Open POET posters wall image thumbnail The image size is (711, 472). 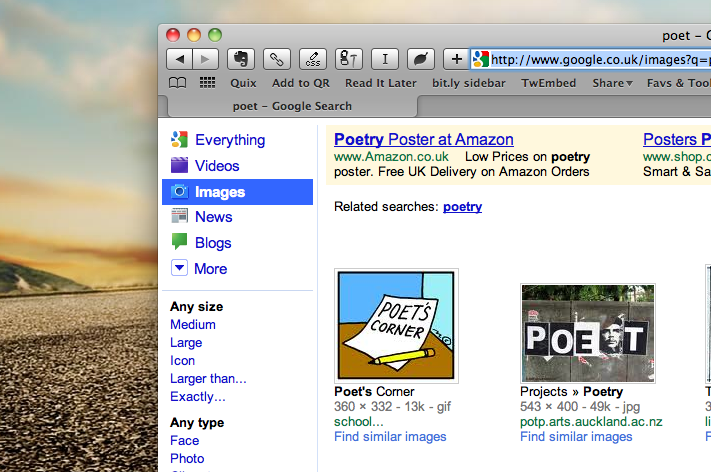(x=588, y=333)
